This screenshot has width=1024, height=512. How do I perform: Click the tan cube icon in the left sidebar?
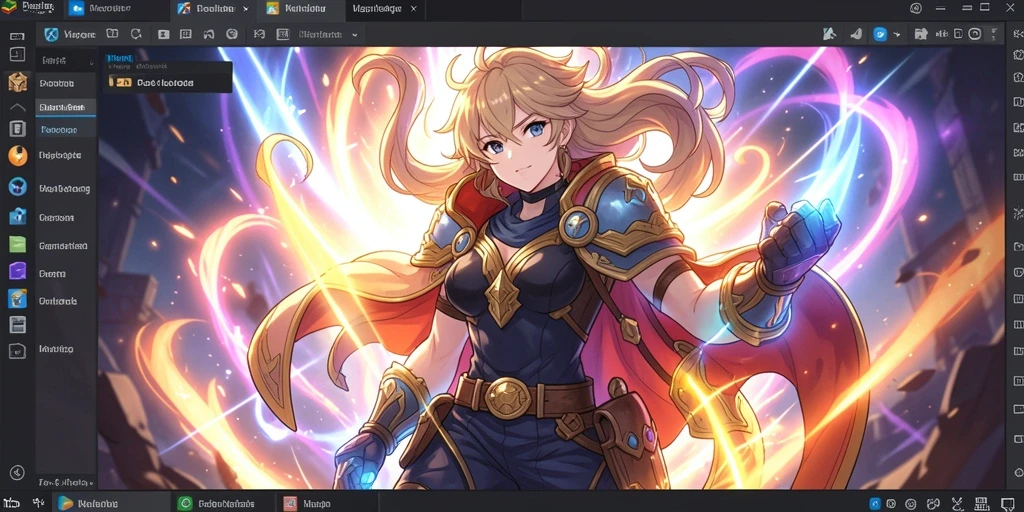18,82
